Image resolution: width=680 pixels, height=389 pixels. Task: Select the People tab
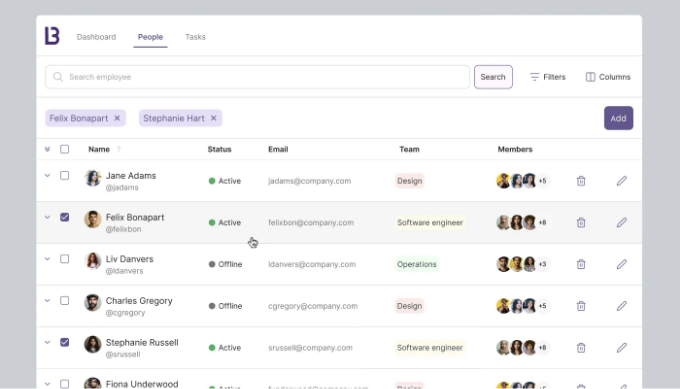click(150, 37)
